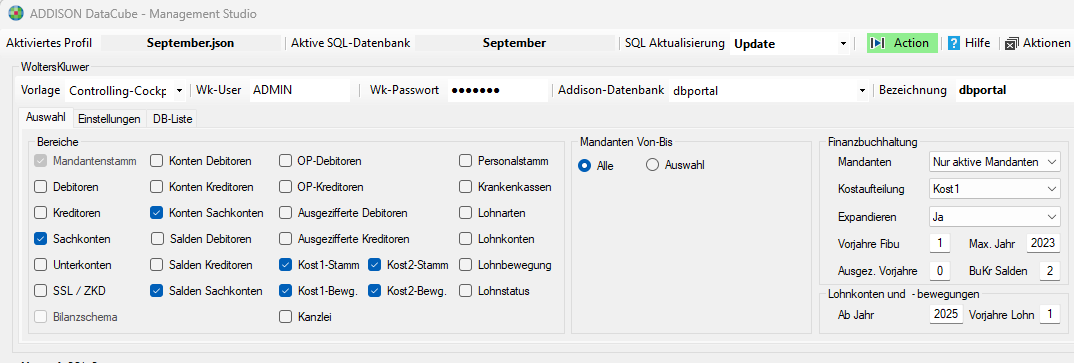Click the BuKr Salden value field
The height and width of the screenshot is (363, 1074).
tap(1049, 271)
